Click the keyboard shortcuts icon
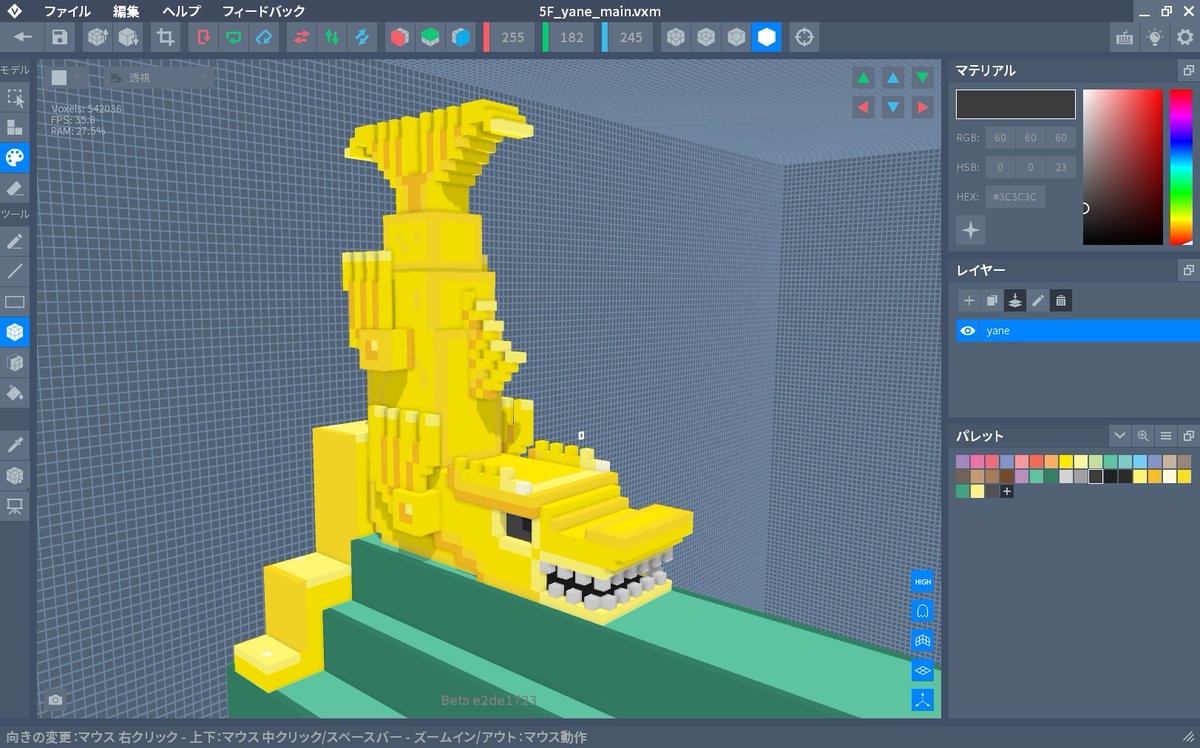The width and height of the screenshot is (1200, 748). pyautogui.click(x=1124, y=37)
